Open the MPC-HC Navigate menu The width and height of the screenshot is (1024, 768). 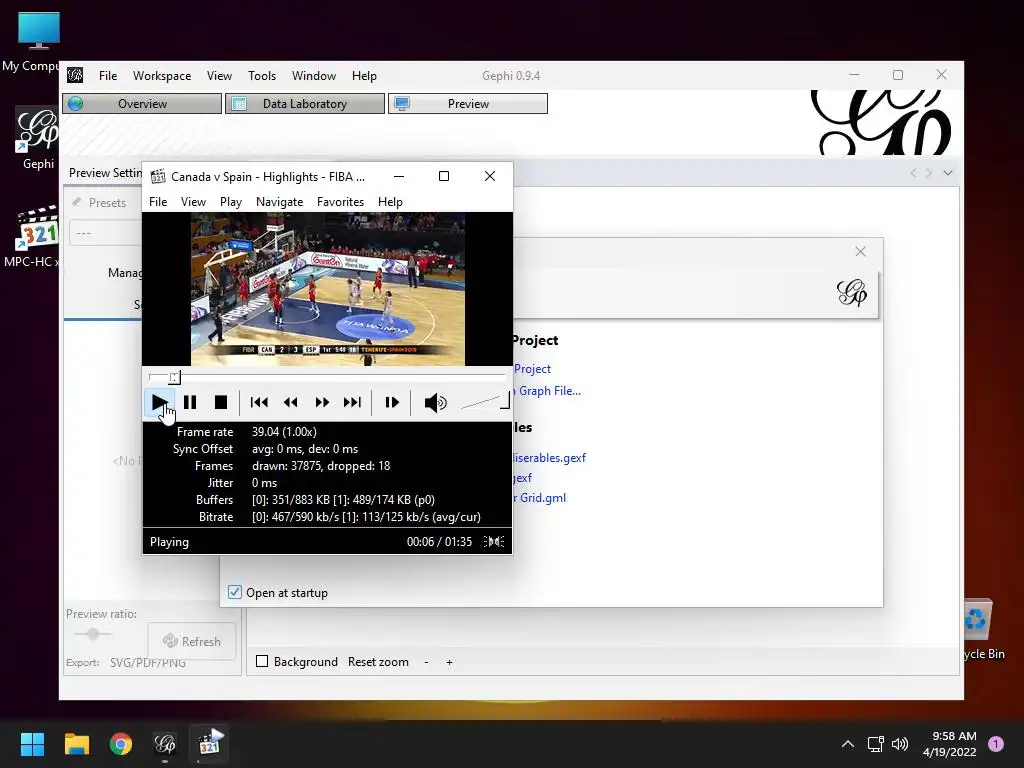(280, 202)
